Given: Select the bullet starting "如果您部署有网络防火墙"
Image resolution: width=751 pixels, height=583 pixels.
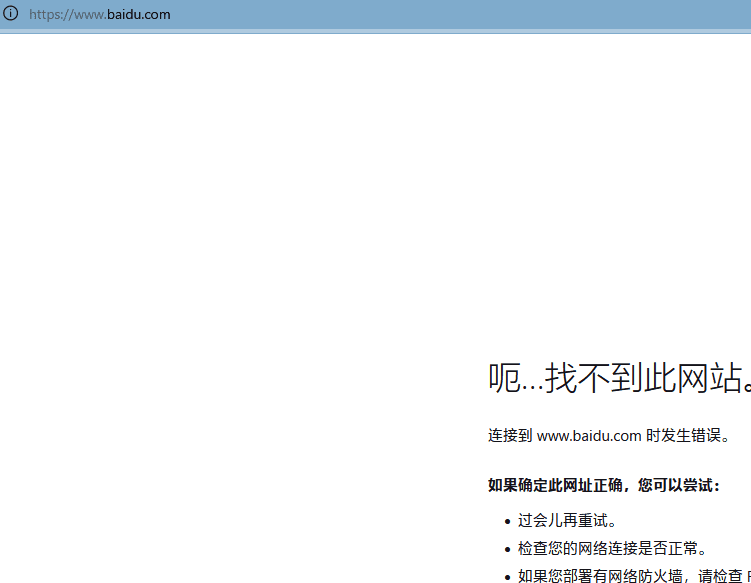Looking at the screenshot, I should 634,575.
